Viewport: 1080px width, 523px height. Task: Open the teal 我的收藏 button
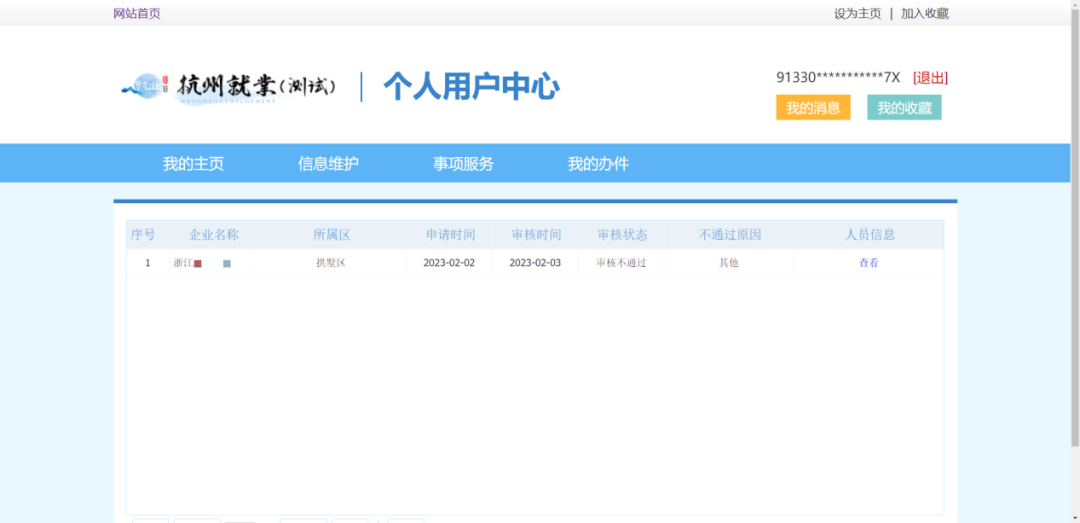[x=904, y=108]
